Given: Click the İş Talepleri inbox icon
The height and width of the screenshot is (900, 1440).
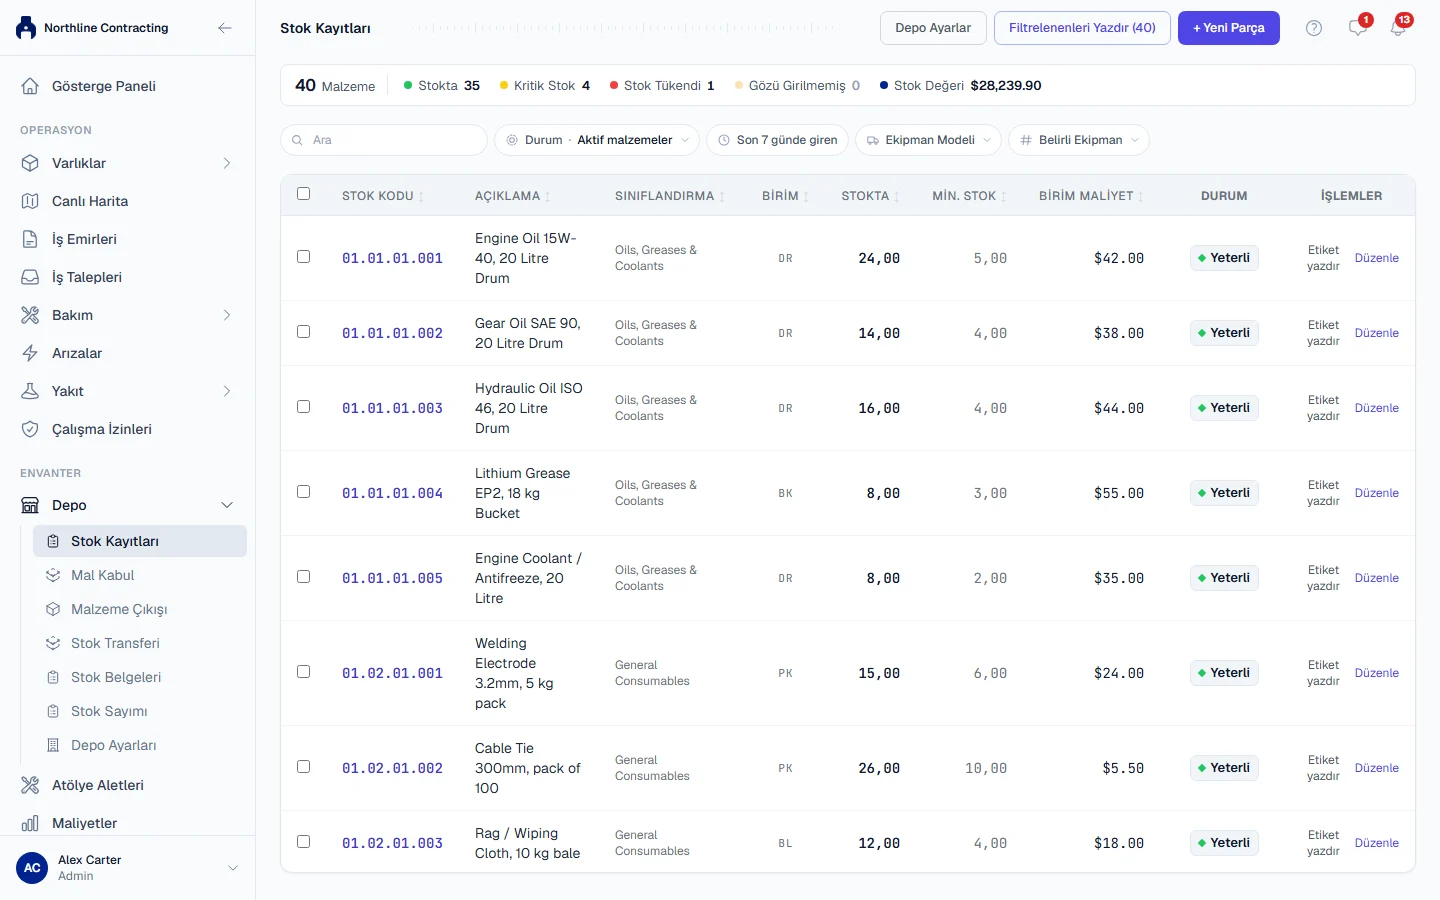Looking at the screenshot, I should click(30, 277).
